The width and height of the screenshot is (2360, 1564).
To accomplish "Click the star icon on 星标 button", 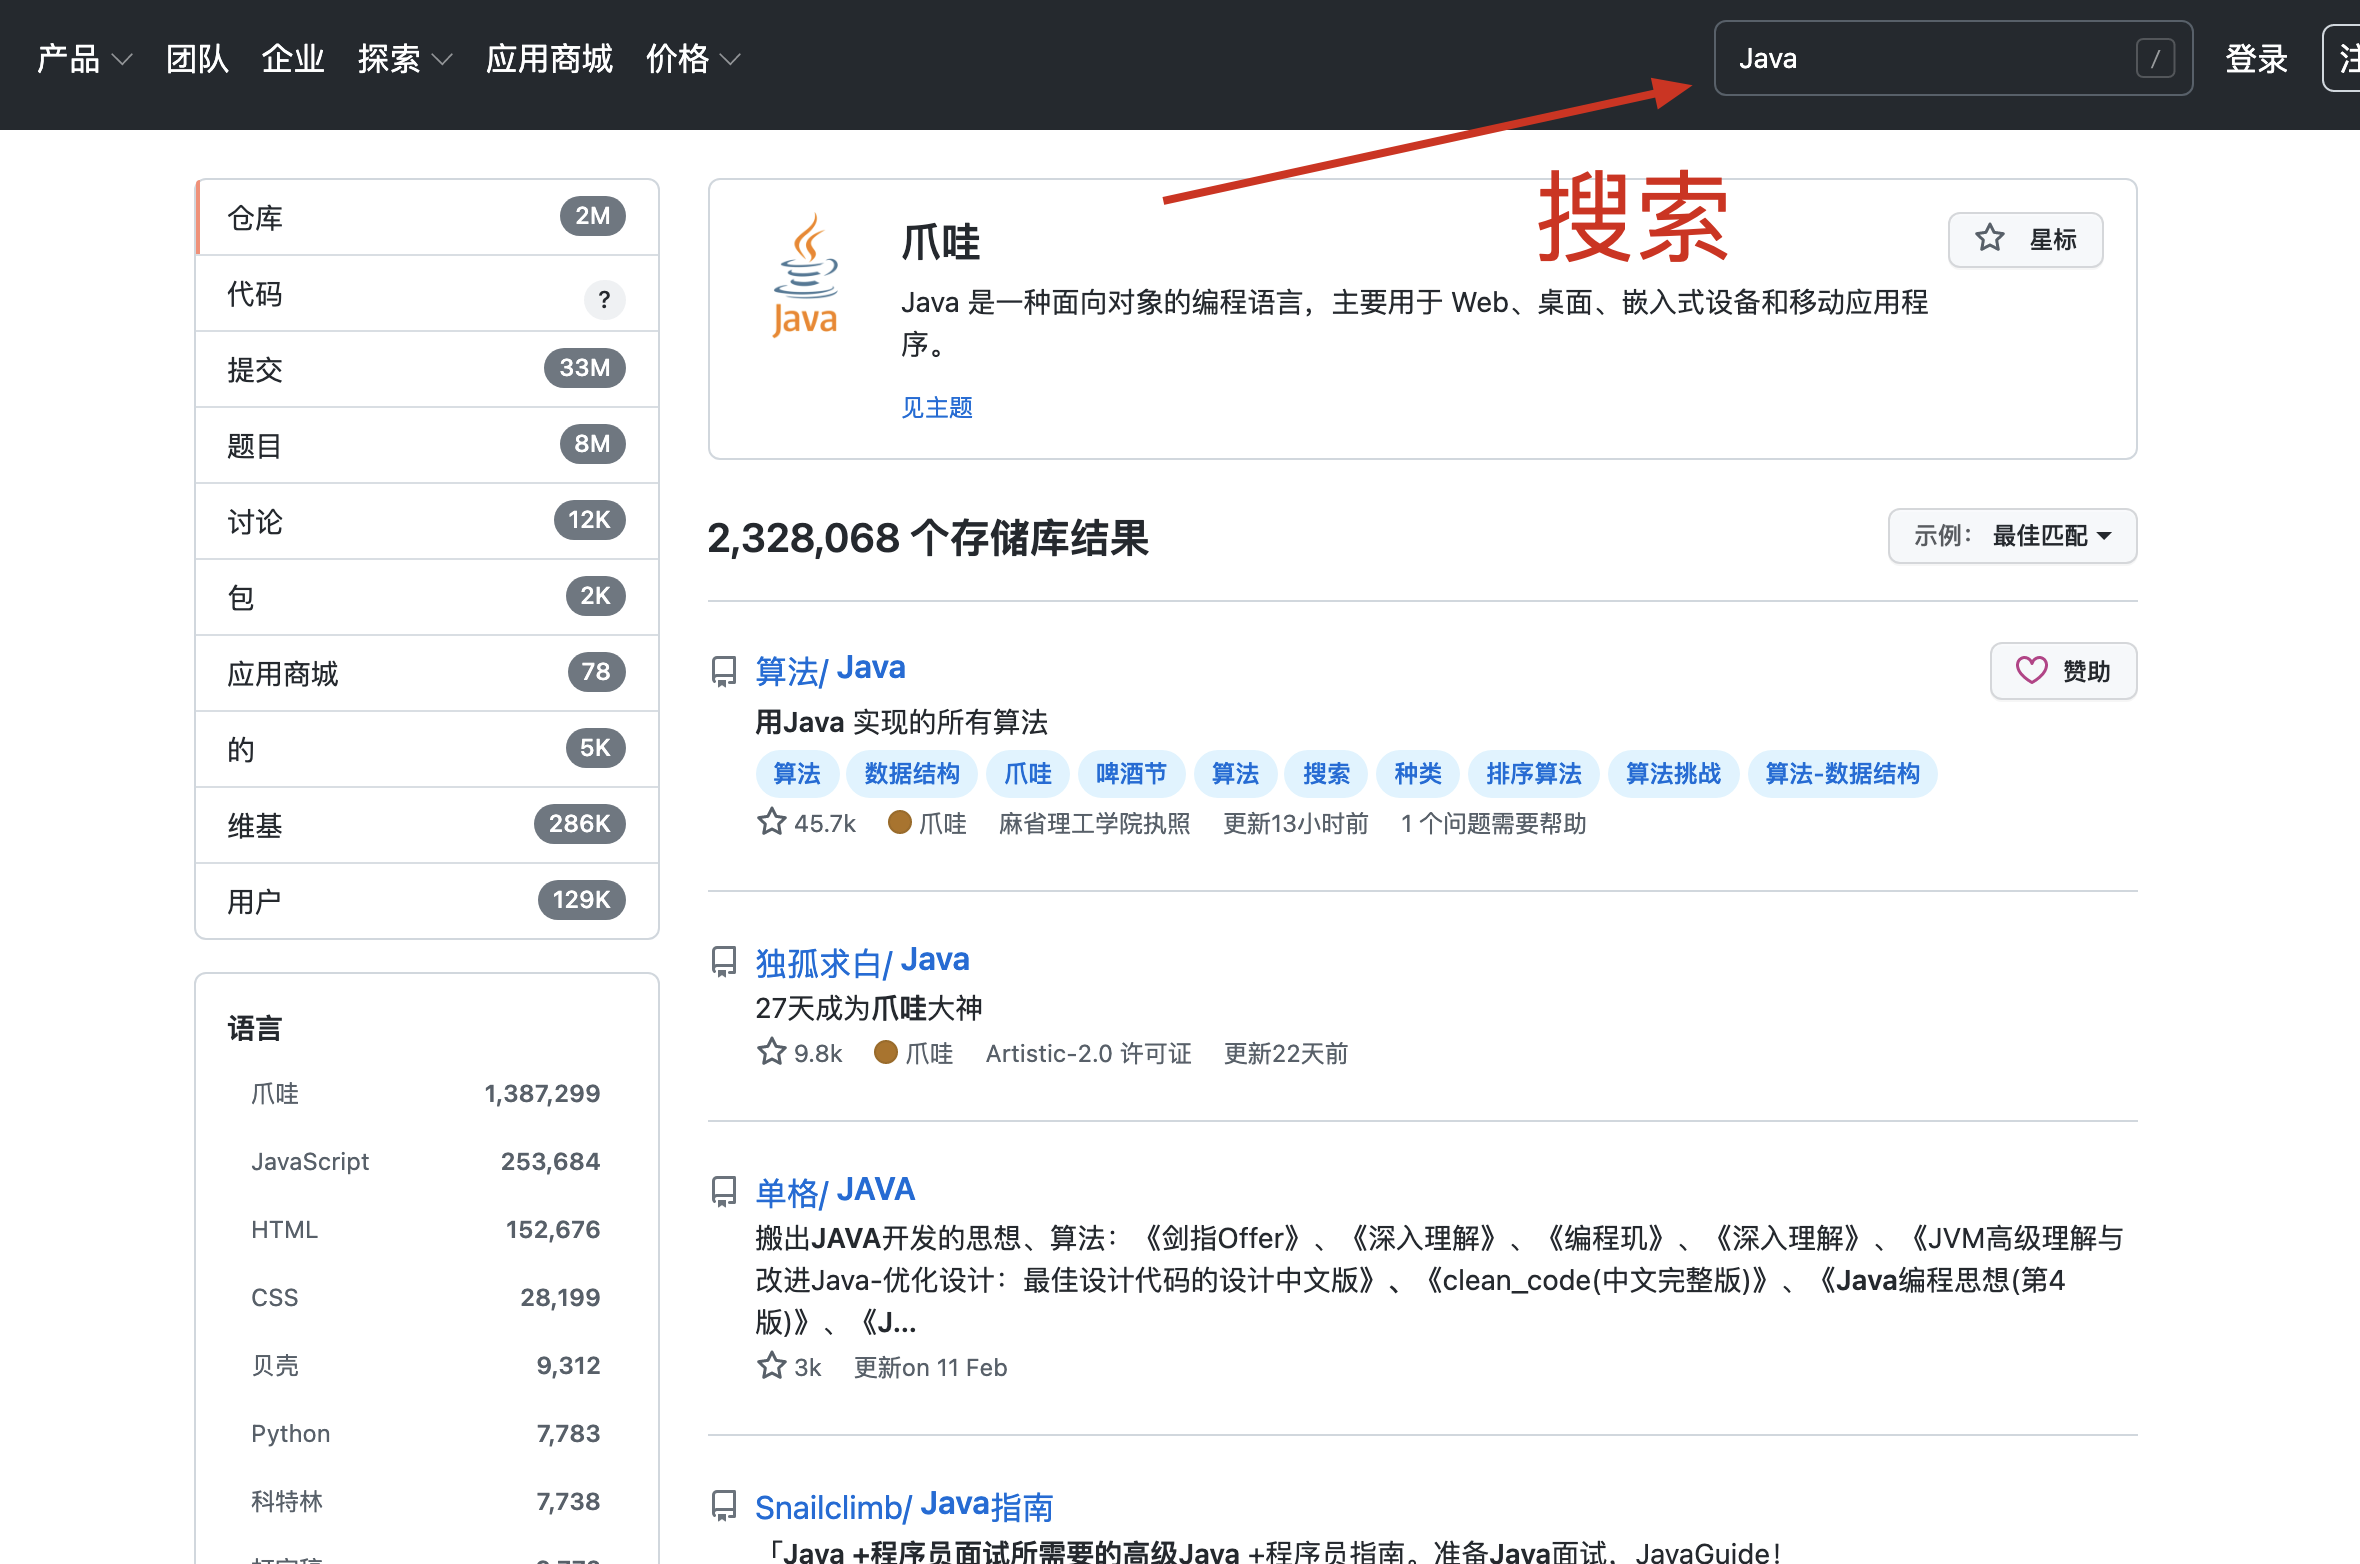I will point(1989,239).
